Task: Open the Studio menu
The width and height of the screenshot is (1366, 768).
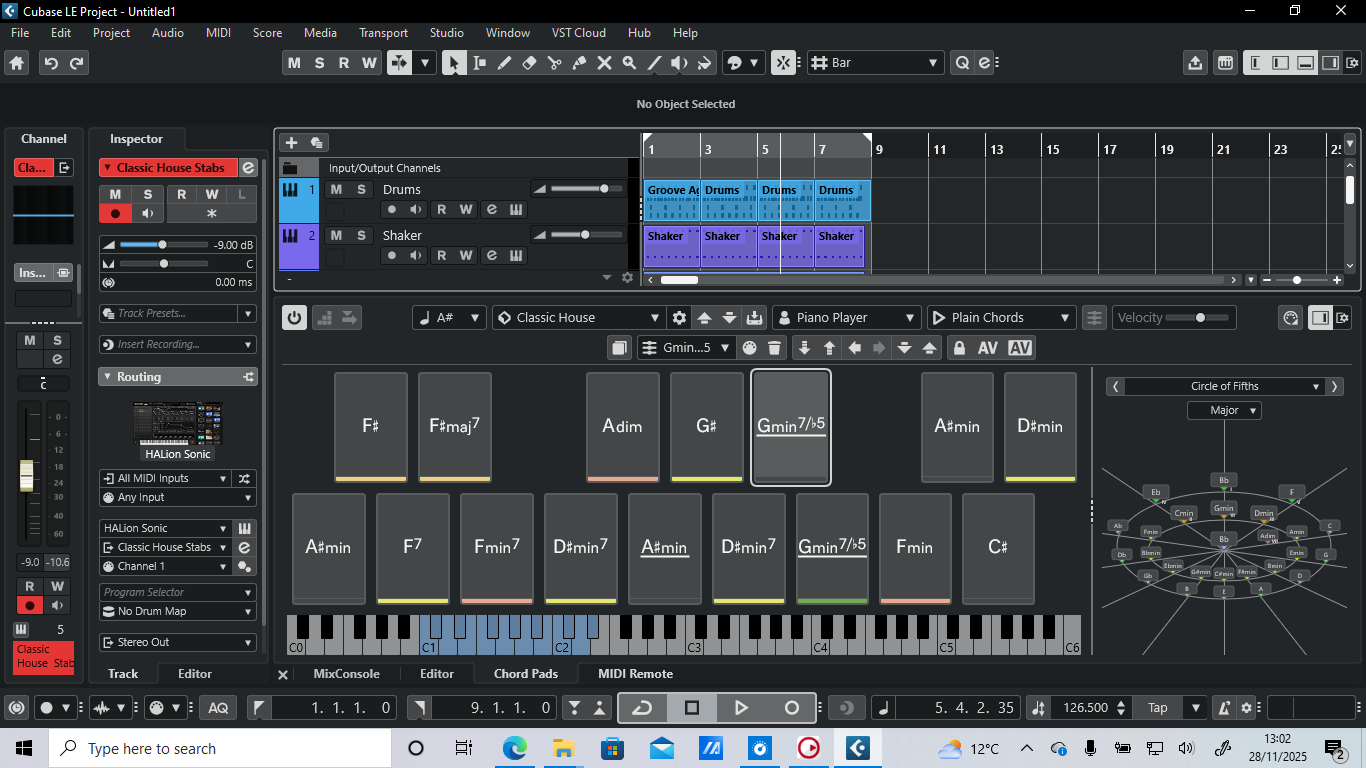Action: coord(446,33)
